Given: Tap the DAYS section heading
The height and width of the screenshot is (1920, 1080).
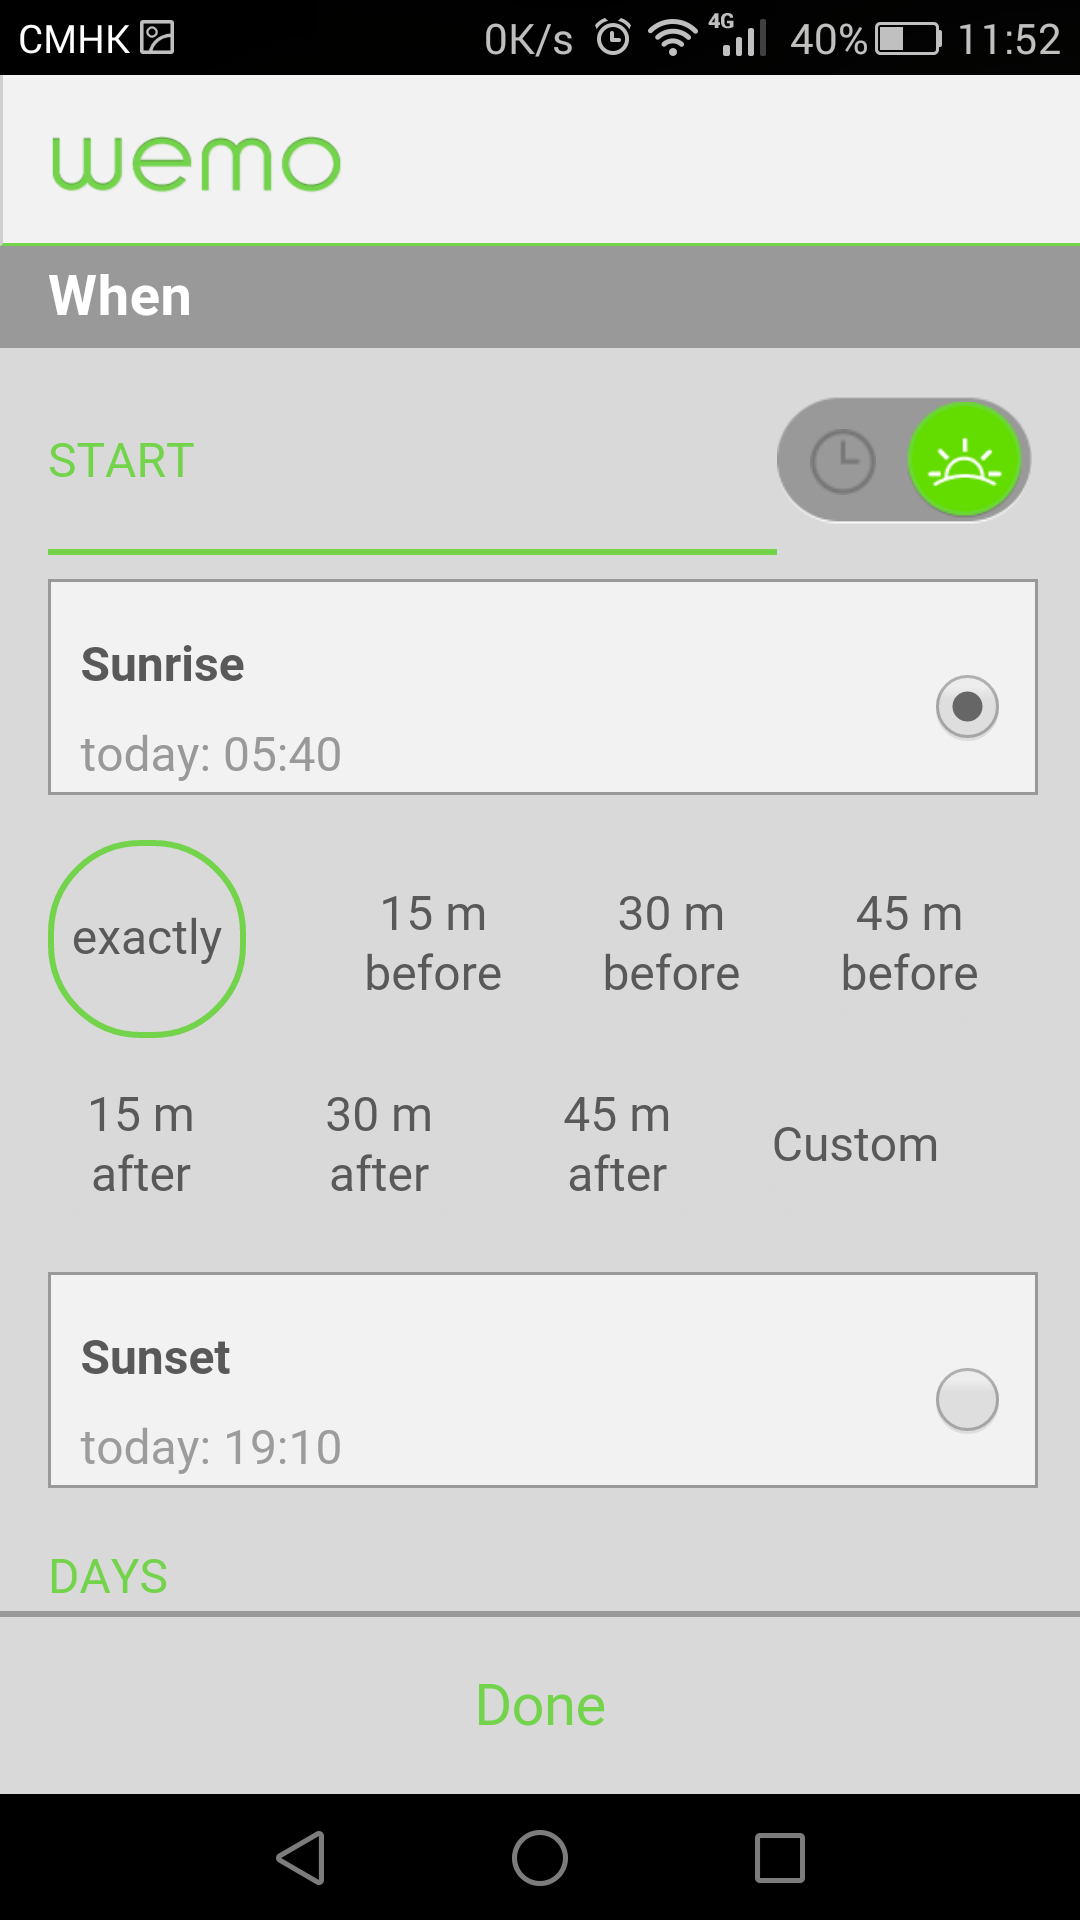Looking at the screenshot, I should point(108,1577).
